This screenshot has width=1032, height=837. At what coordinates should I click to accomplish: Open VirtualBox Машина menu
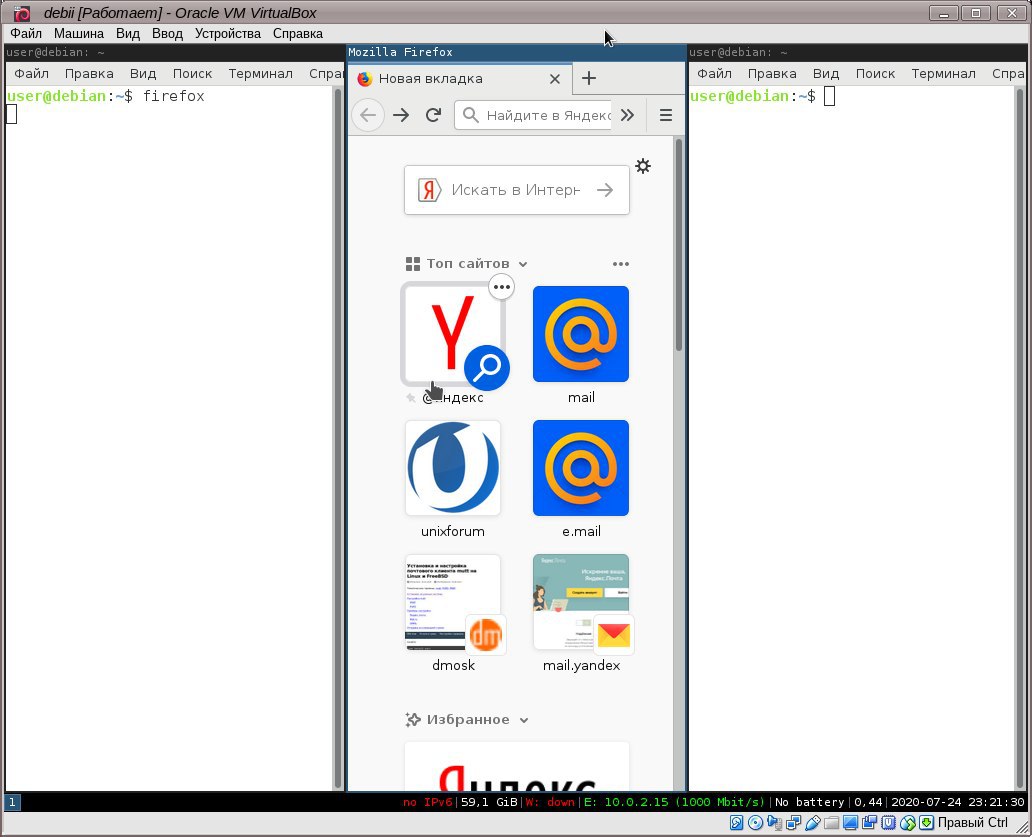(x=79, y=34)
